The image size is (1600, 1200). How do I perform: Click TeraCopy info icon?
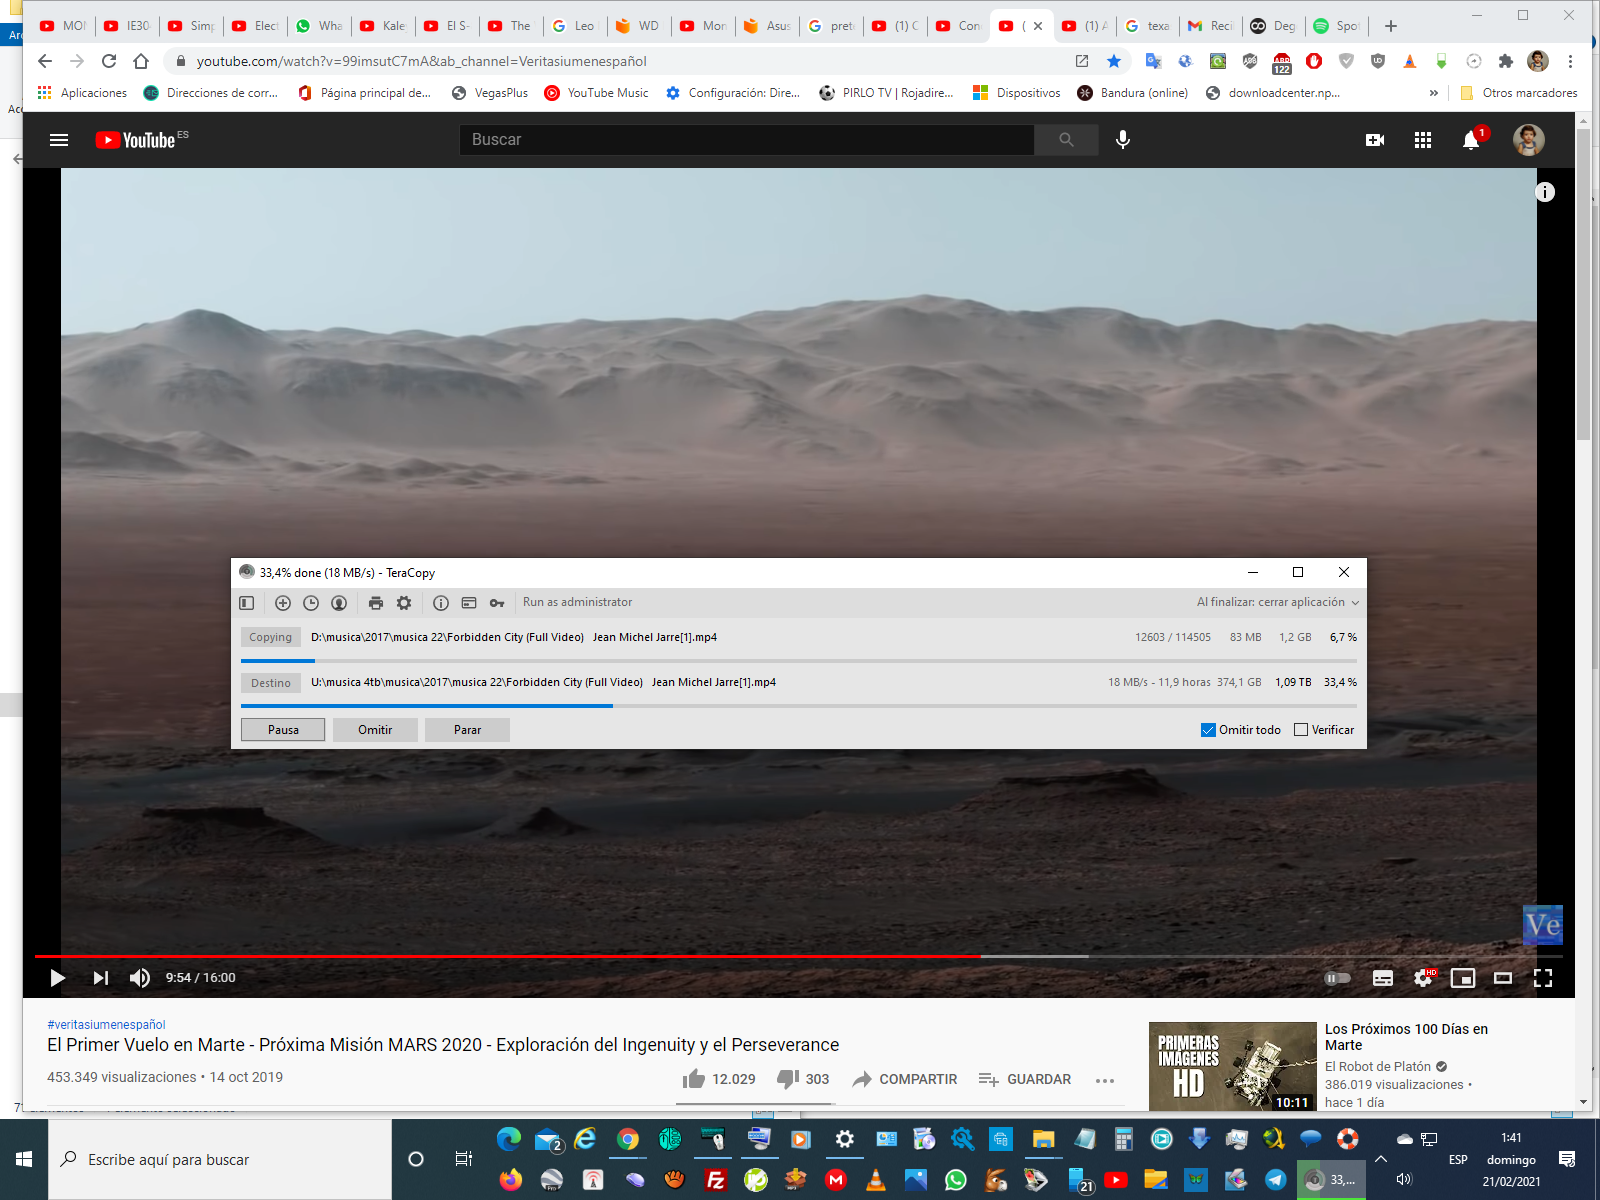coord(441,603)
